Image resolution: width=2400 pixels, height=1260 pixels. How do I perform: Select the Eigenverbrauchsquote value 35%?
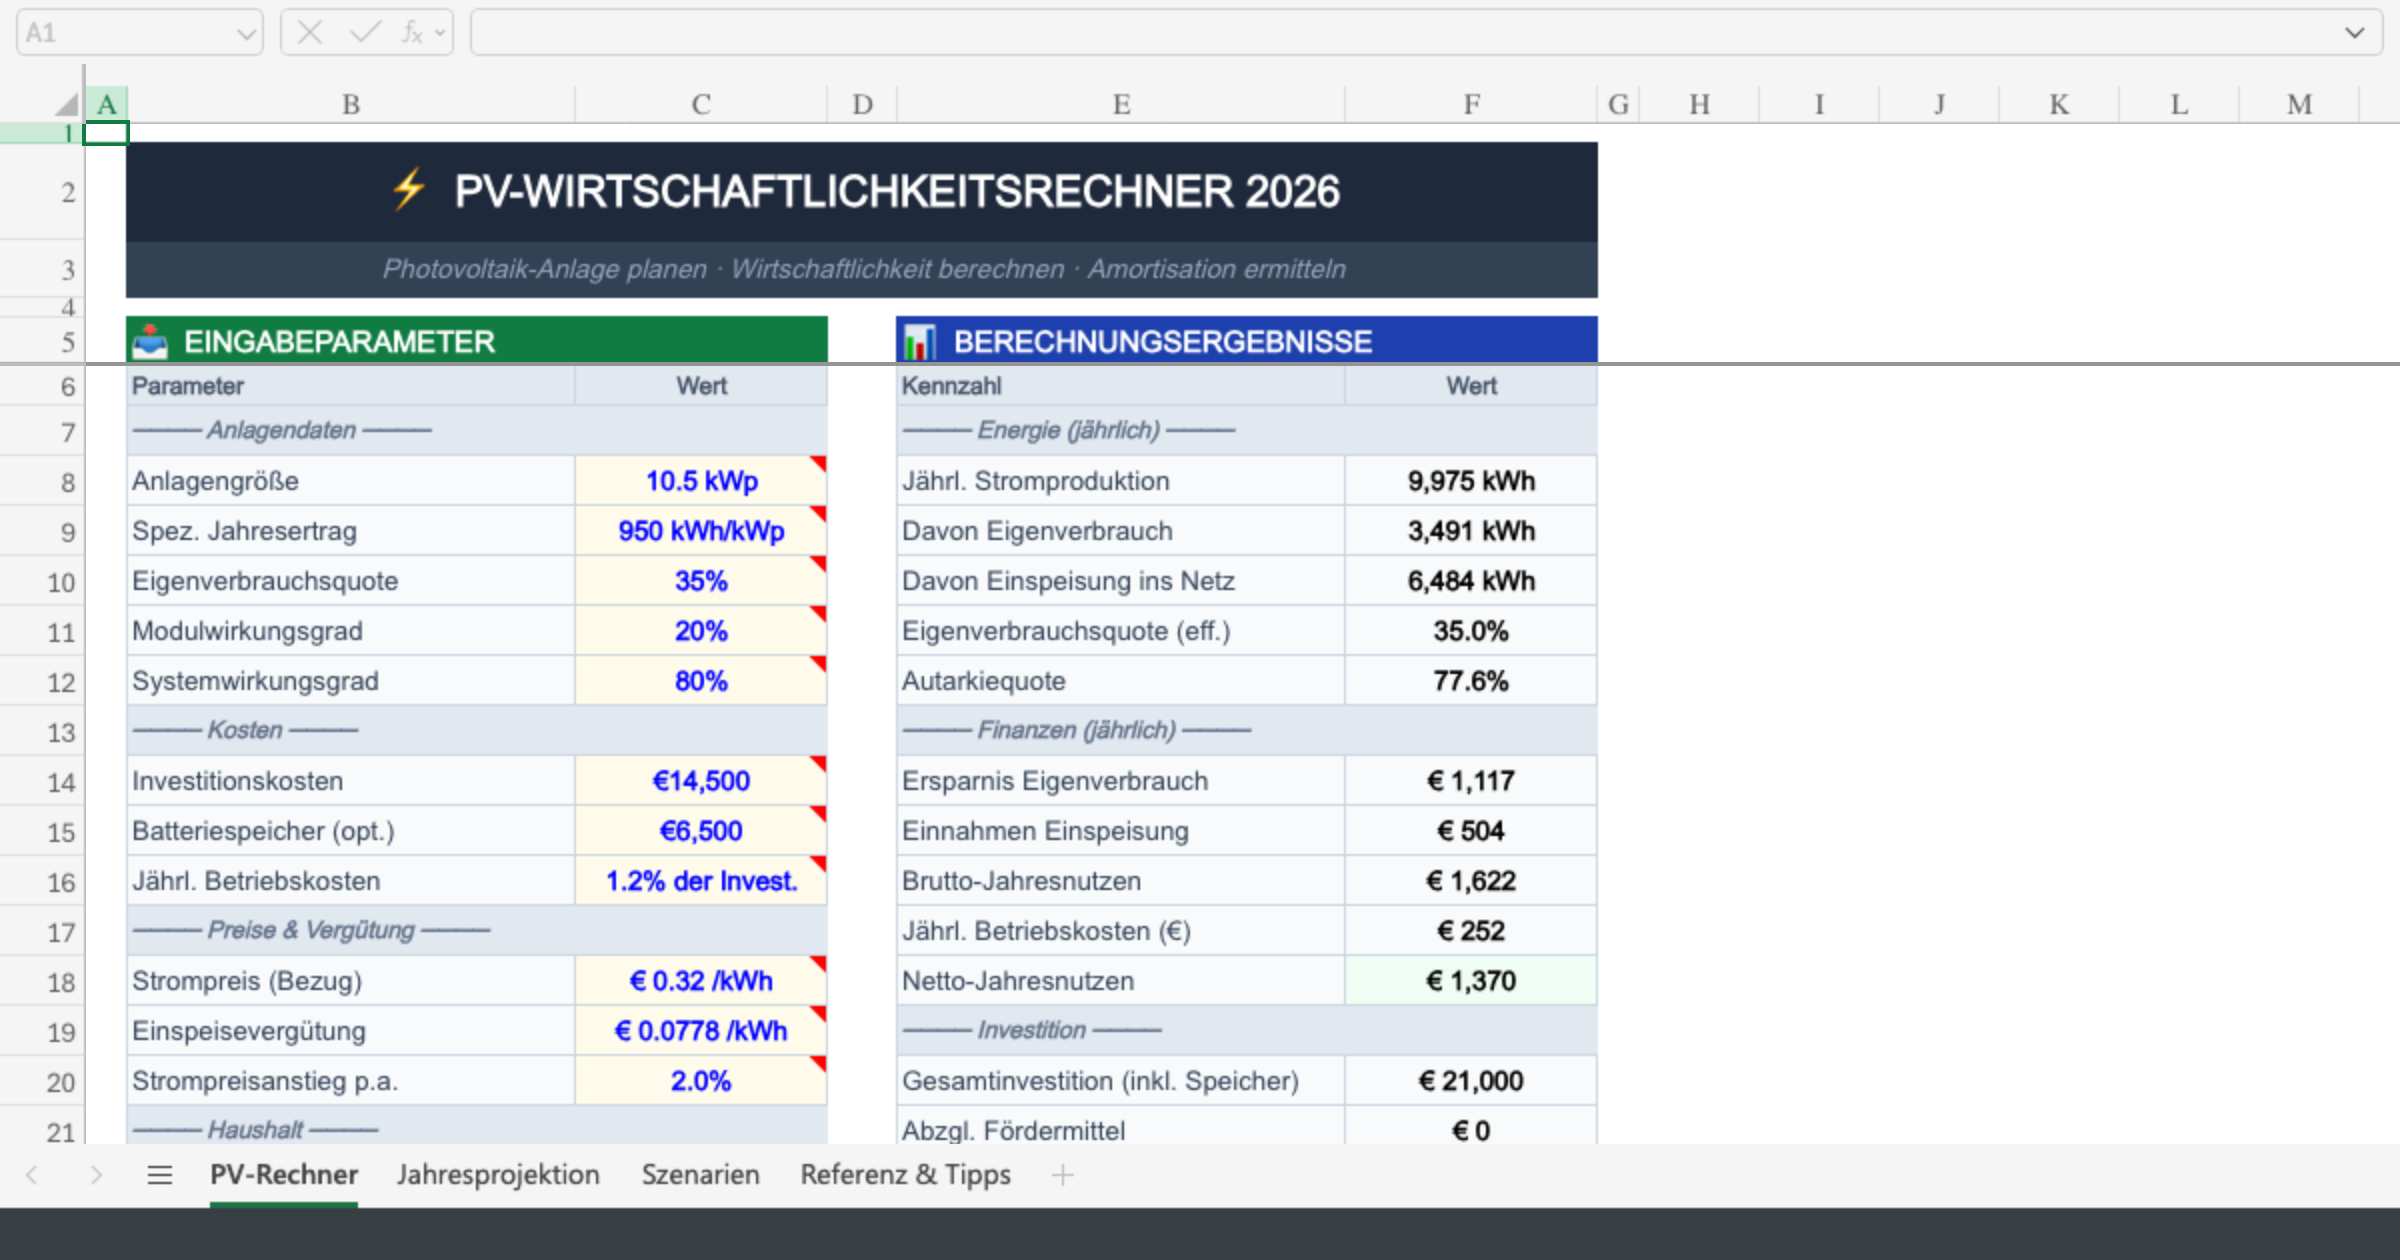coord(701,581)
